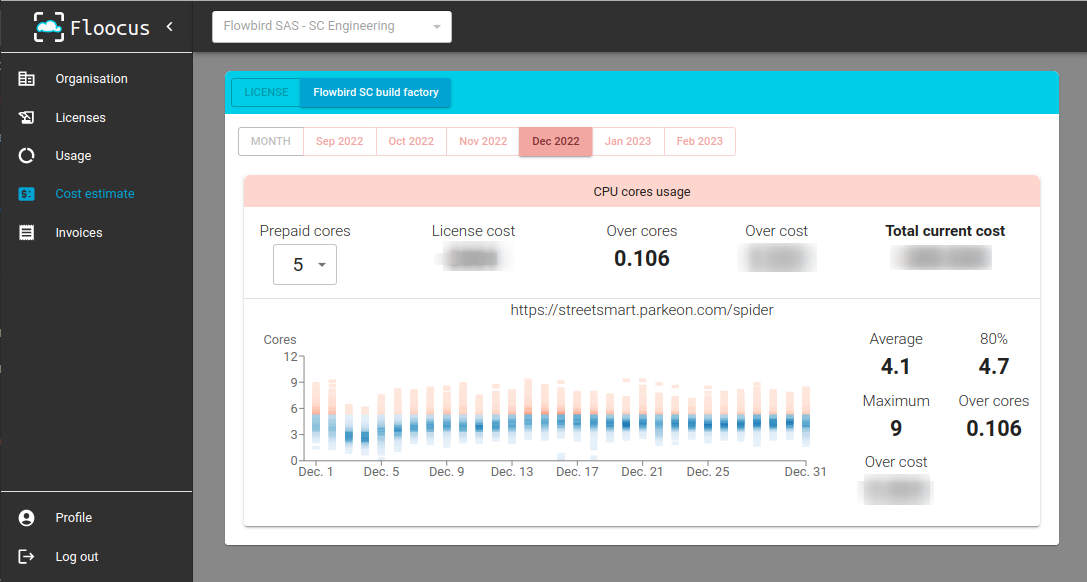Select the Flowbird SC build factory tab
The height and width of the screenshot is (582, 1087).
point(375,92)
